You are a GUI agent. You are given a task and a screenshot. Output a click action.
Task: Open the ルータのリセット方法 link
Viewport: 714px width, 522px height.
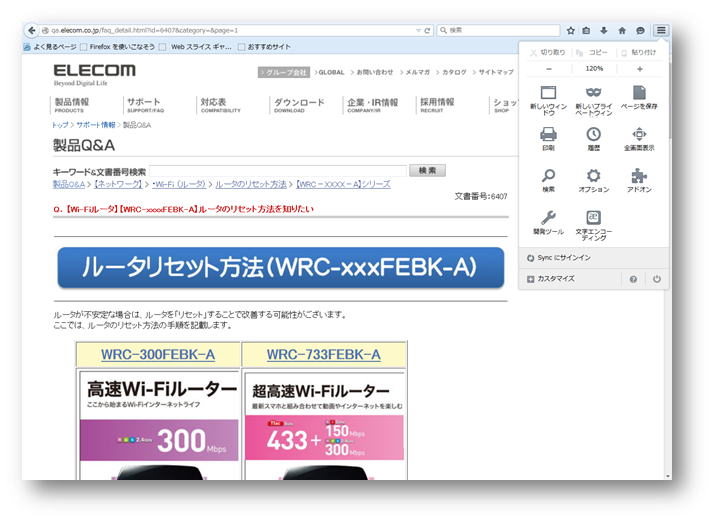point(251,184)
